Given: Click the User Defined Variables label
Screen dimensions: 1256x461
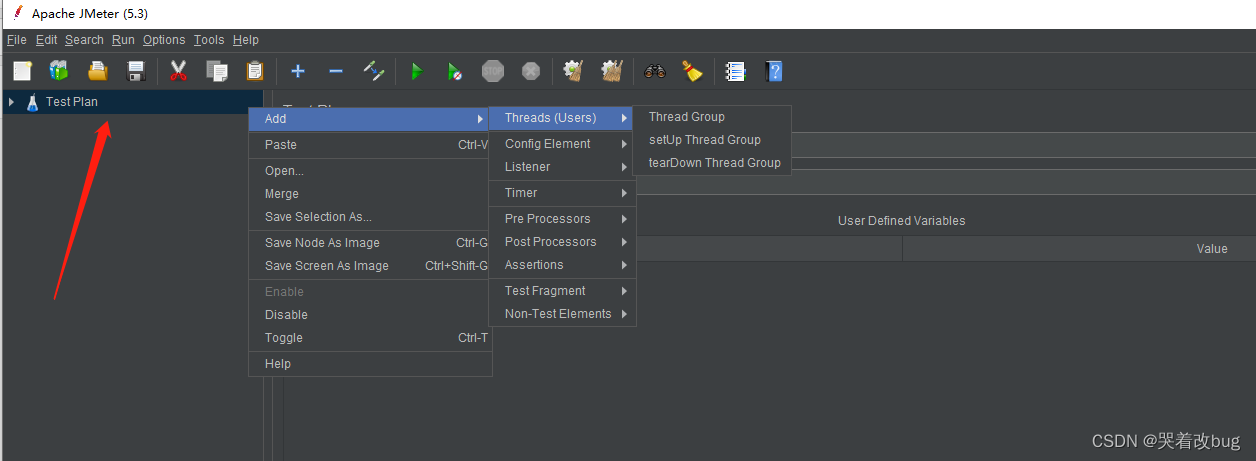Looking at the screenshot, I should point(901,221).
